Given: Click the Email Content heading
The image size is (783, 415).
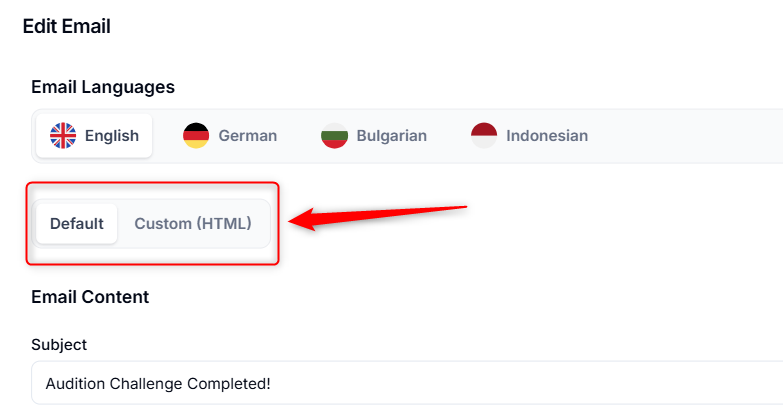Looking at the screenshot, I should pyautogui.click(x=90, y=297).
